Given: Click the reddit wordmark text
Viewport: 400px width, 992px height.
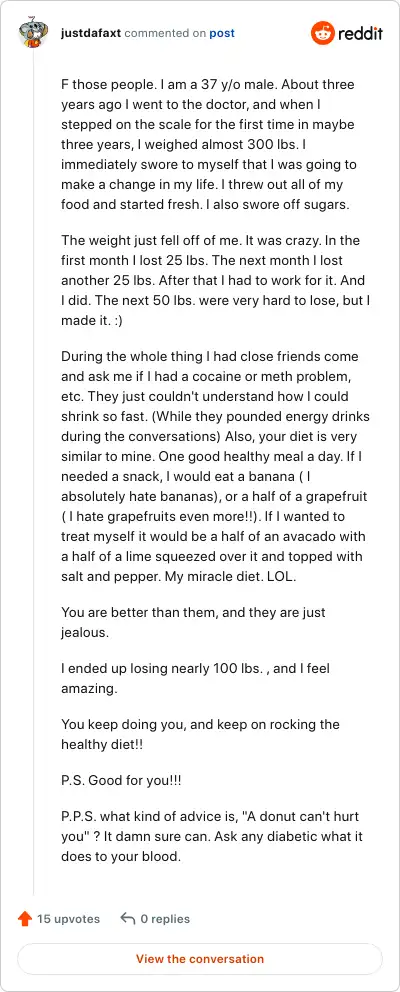Looking at the screenshot, I should click(360, 34).
